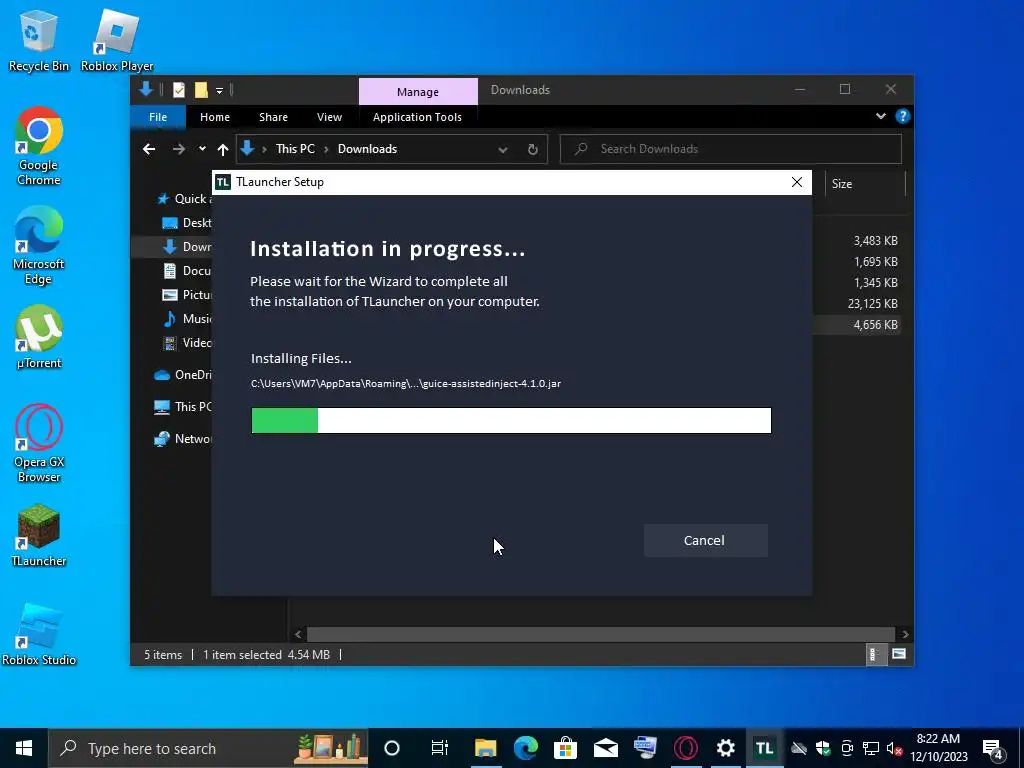Open the Roblox Player desktop shortcut
Viewport: 1024px width, 768px height.
pos(117,40)
